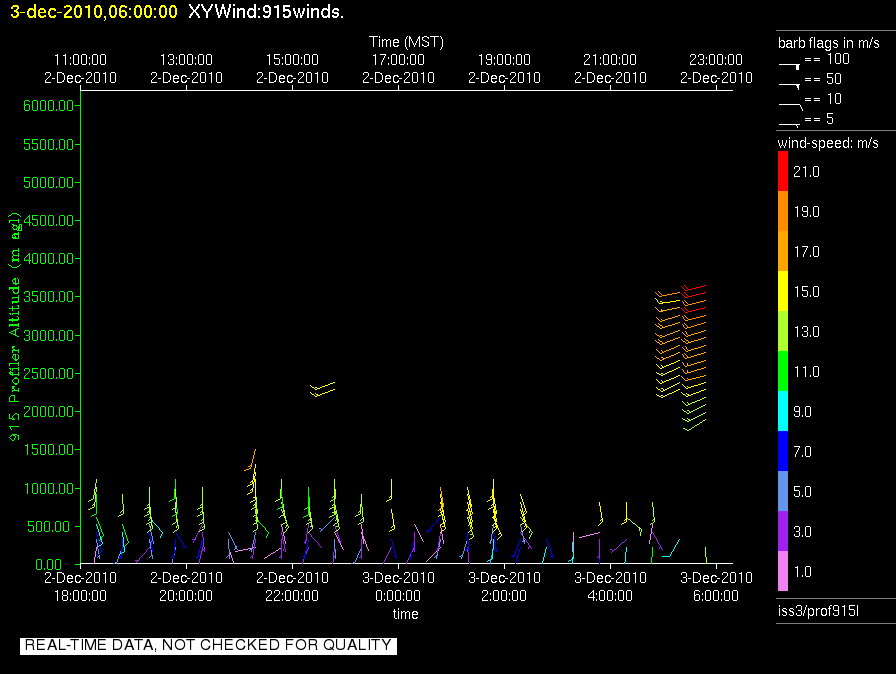Click the '5500.00' altitude axis label
This screenshot has height=674, width=896.
pos(49,145)
